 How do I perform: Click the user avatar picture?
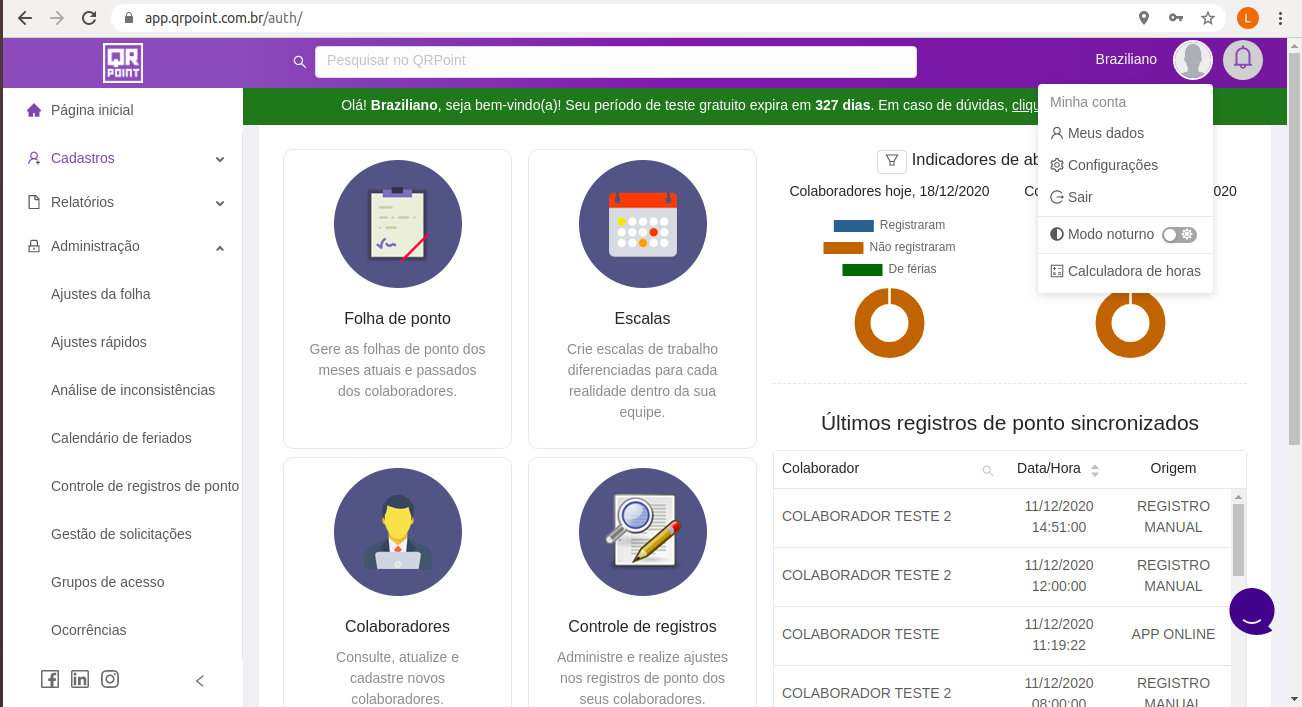pyautogui.click(x=1193, y=60)
